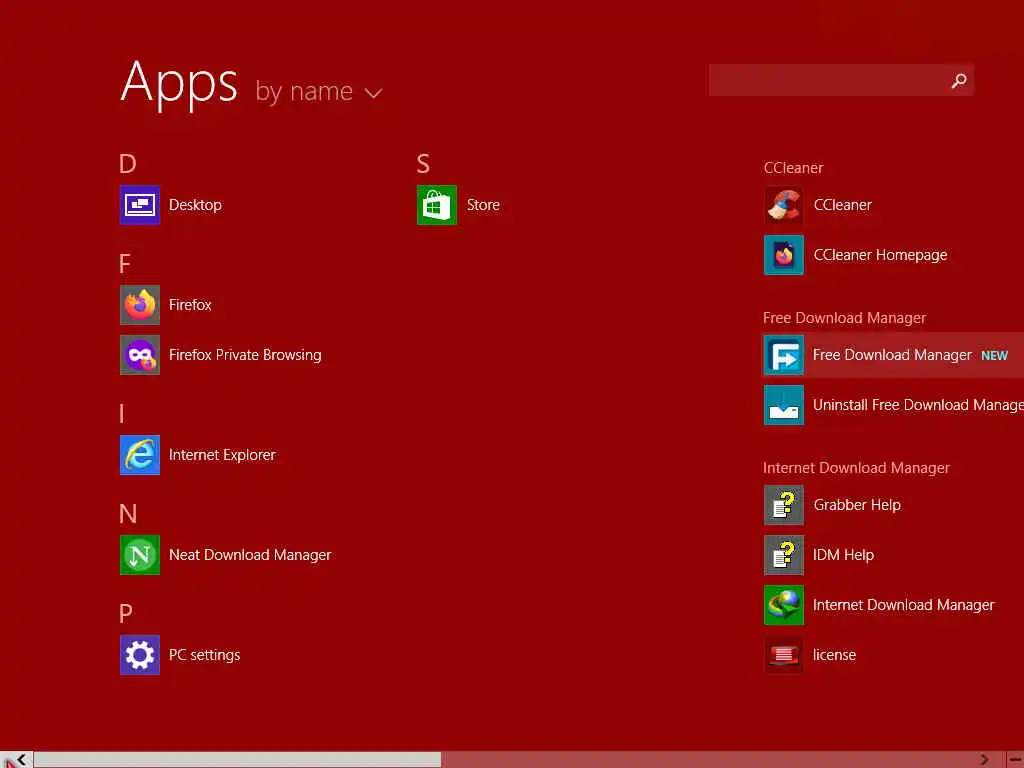Click the scrollbar left arrow
Screen dimensions: 1024x768
(x=22, y=760)
